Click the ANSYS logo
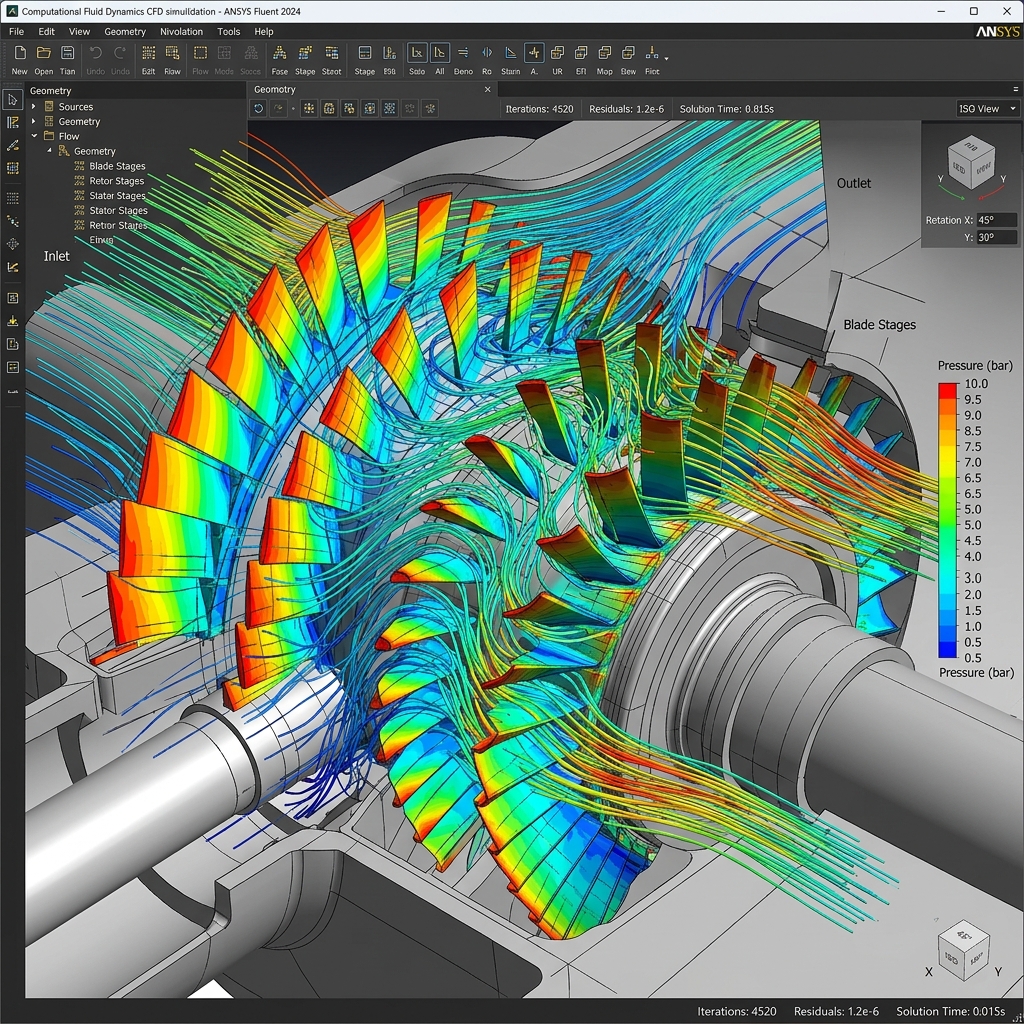Screen dimensions: 1024x1024 (997, 31)
